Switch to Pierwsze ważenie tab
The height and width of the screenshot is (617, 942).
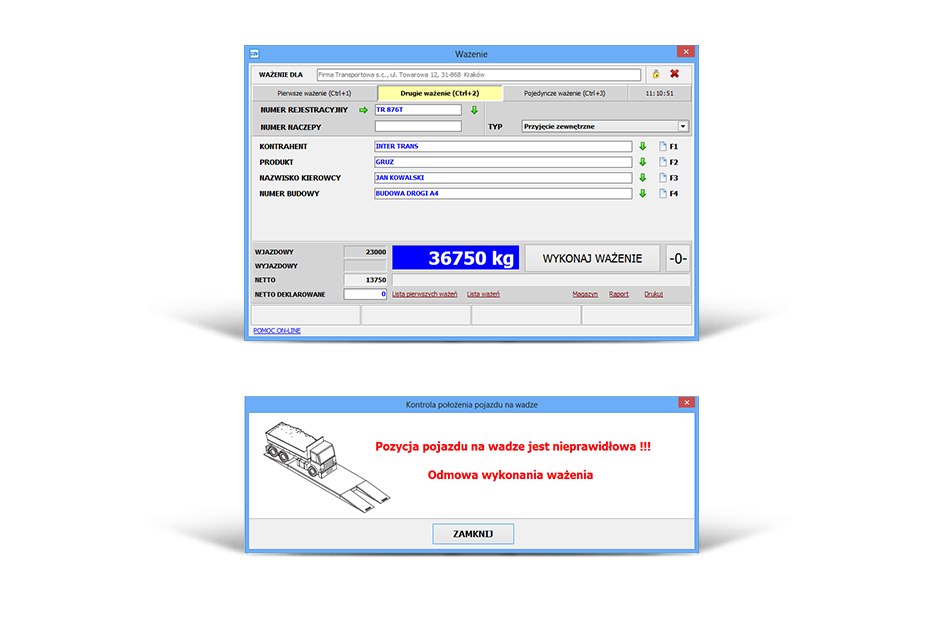pos(313,93)
